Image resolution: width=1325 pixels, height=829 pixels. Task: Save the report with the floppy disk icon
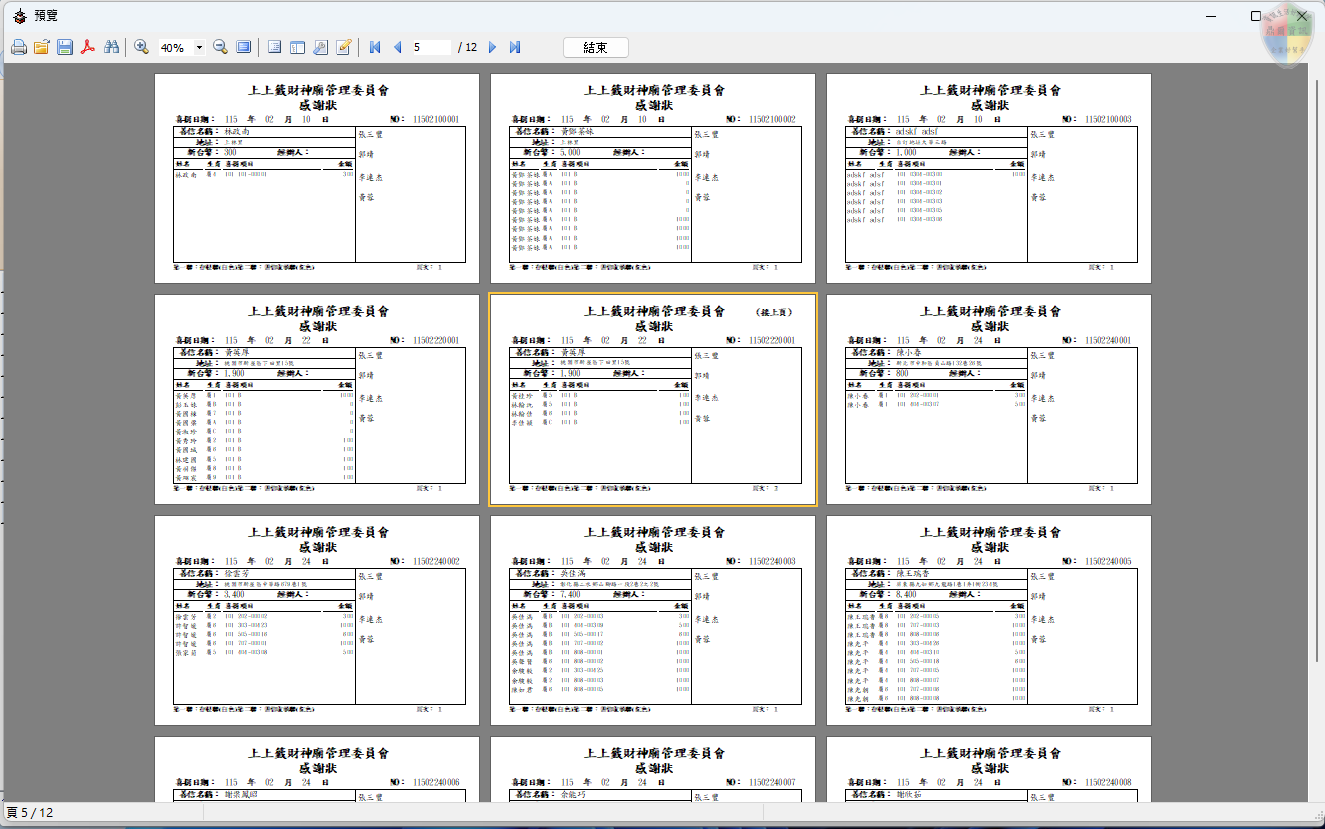click(x=65, y=47)
